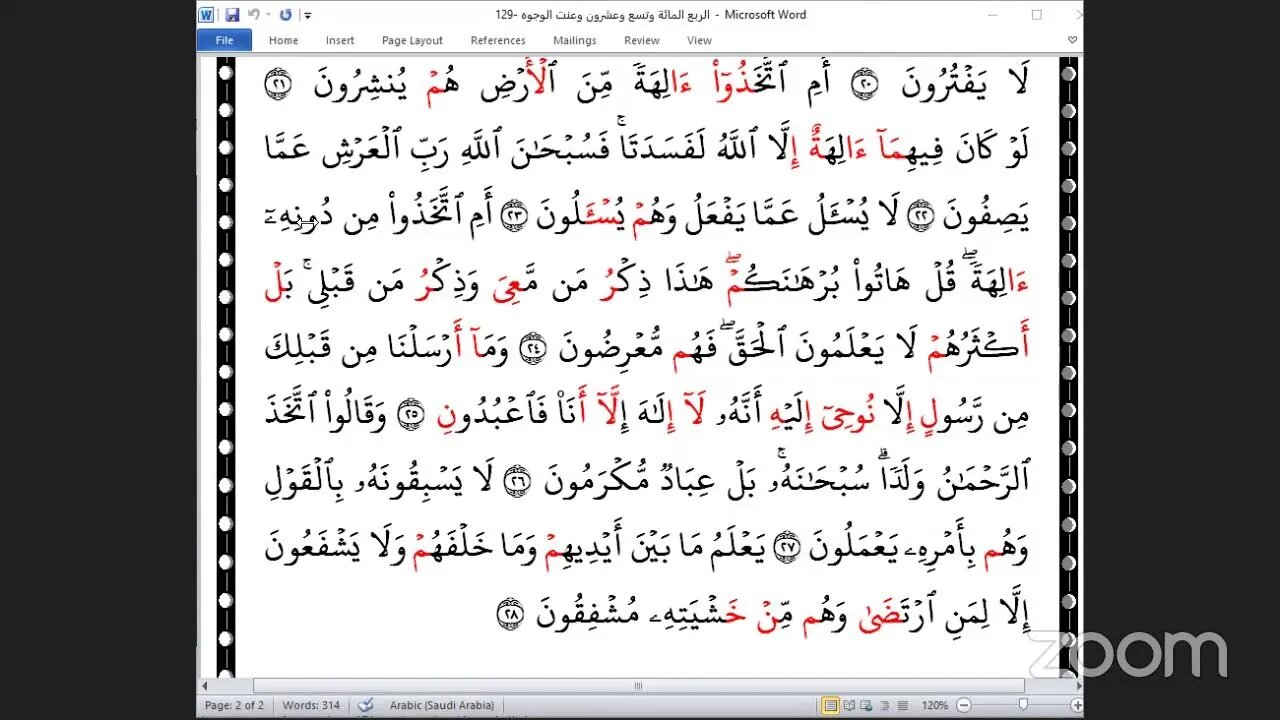The height and width of the screenshot is (720, 1280).
Task: Save the document with the floppy icon
Action: pos(232,15)
